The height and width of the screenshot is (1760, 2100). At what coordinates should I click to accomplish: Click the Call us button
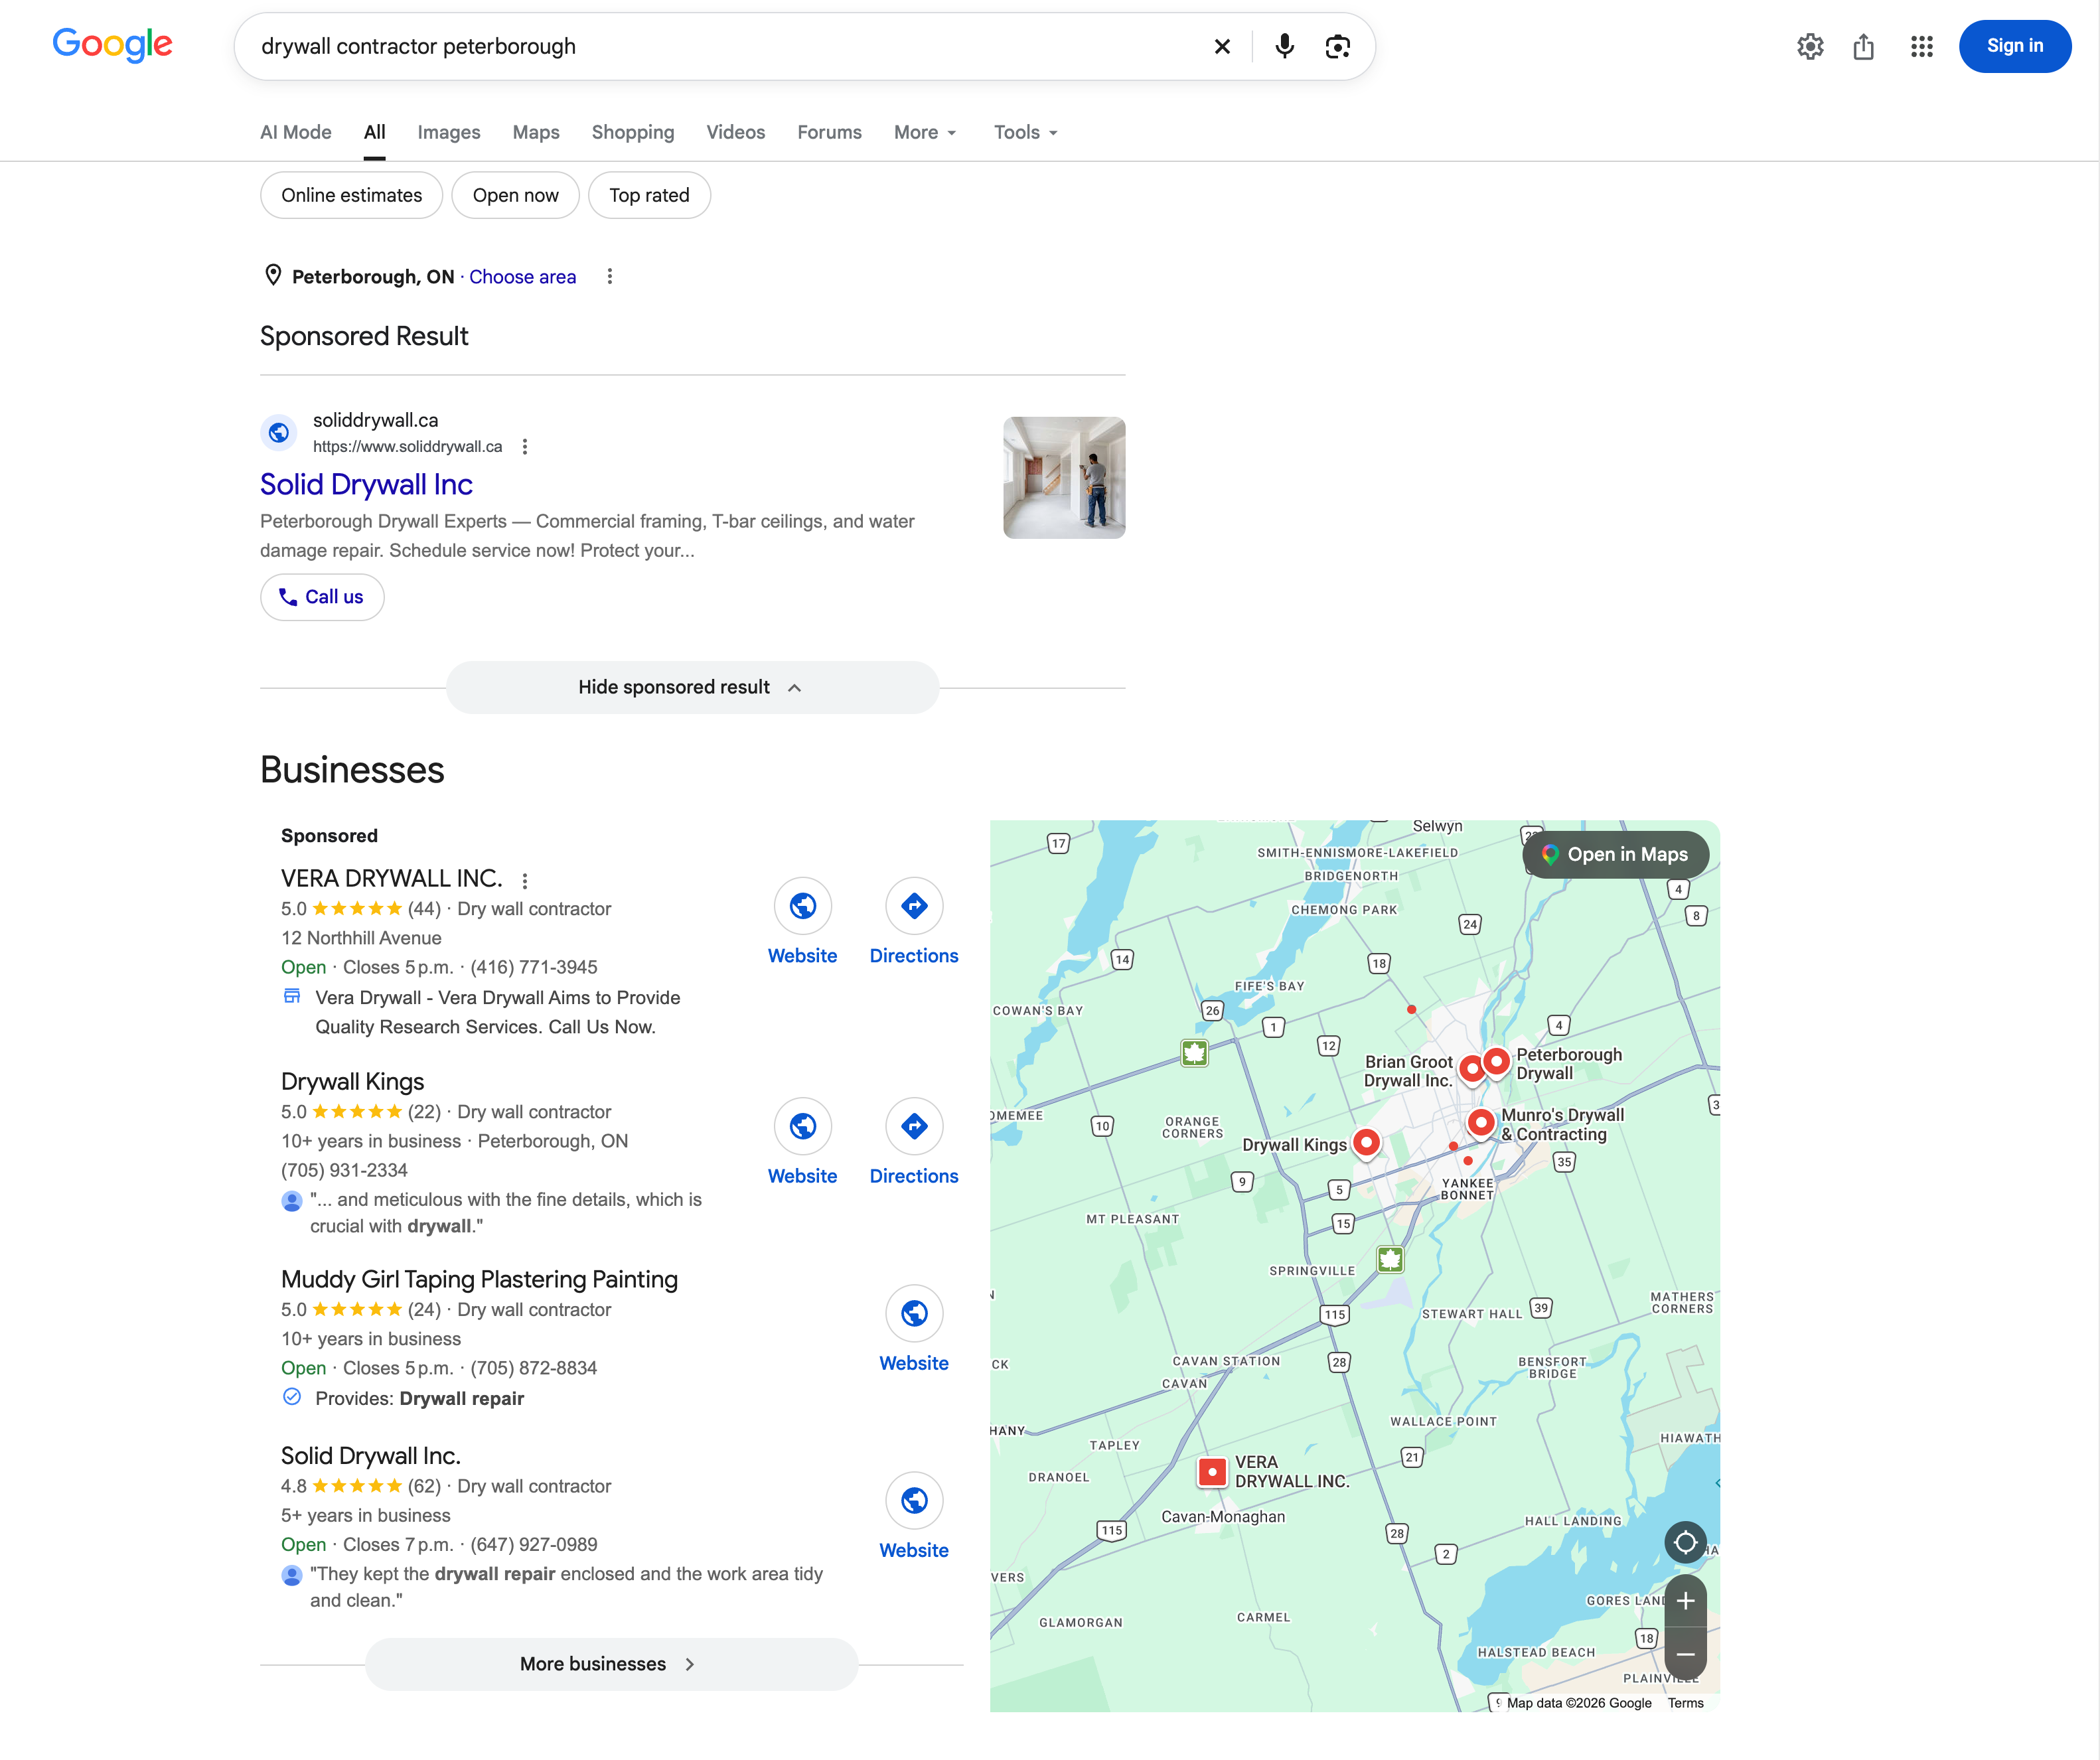[x=322, y=597]
